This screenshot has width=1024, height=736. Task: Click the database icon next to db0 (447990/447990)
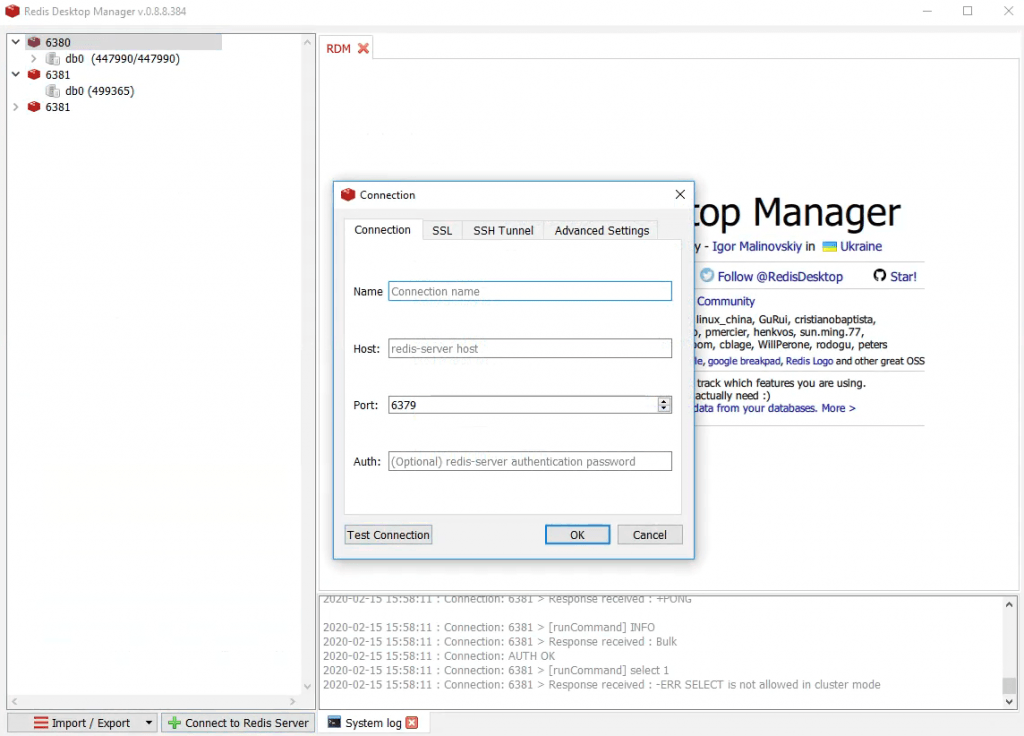(53, 59)
